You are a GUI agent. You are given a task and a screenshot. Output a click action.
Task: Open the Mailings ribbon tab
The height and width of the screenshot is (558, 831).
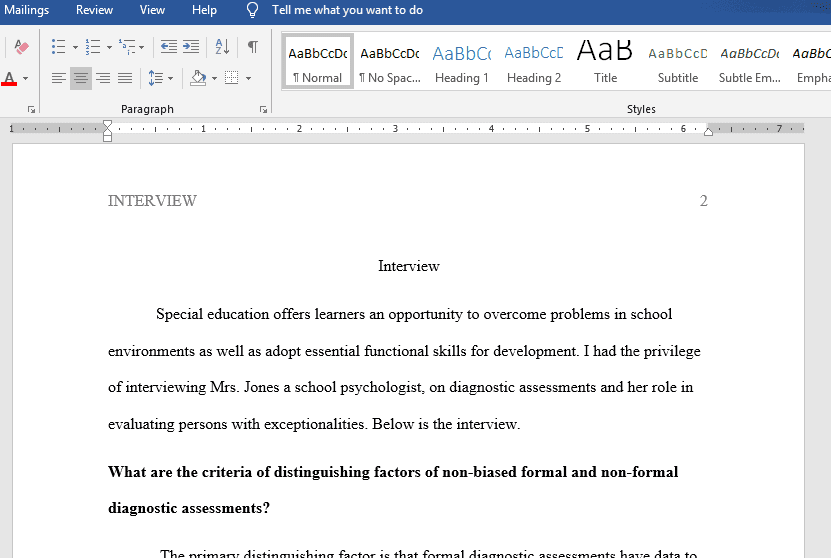[27, 10]
